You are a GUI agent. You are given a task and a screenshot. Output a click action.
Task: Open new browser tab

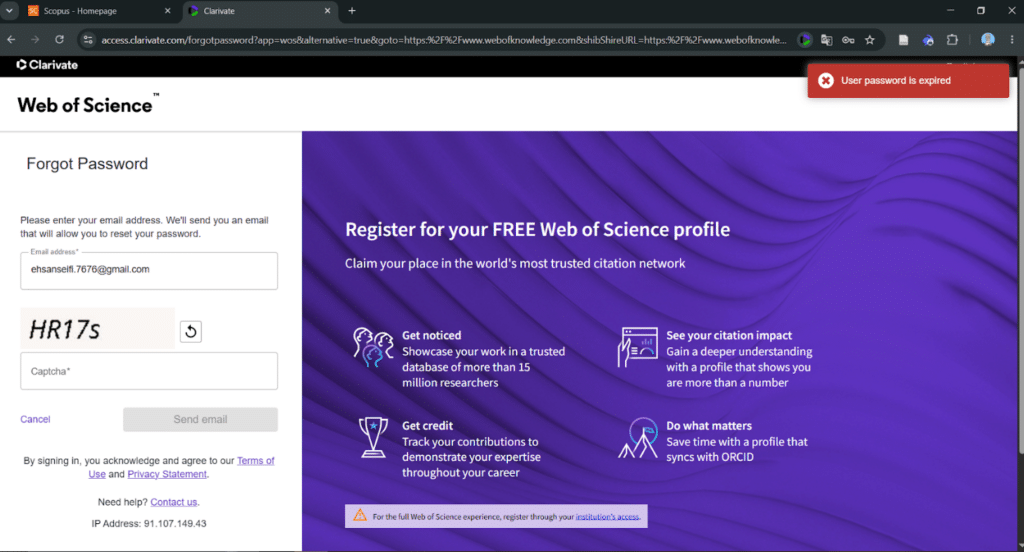[352, 10]
